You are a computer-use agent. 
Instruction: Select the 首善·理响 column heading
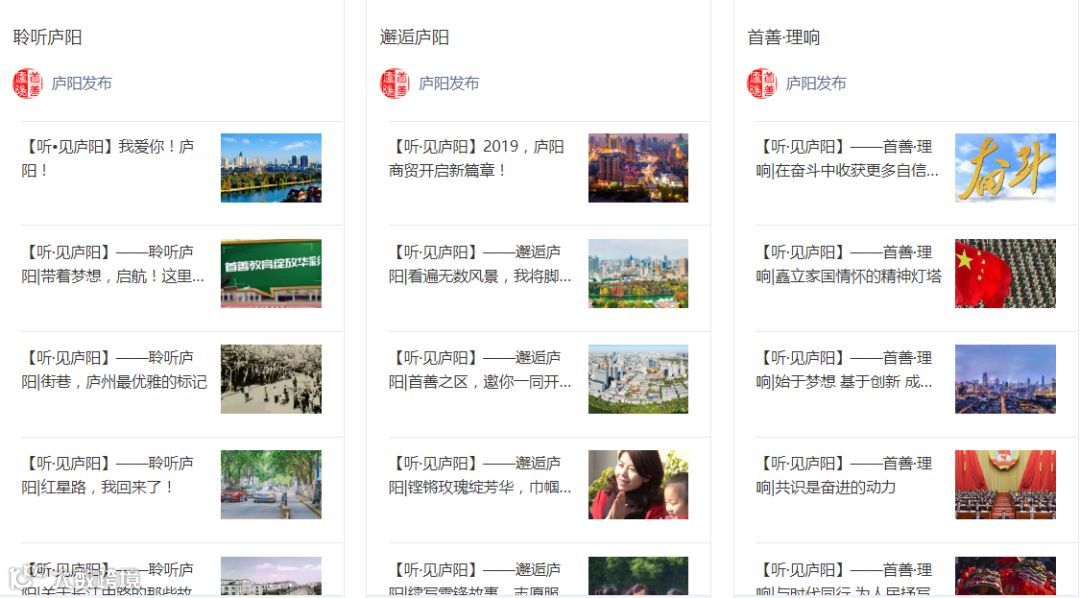pos(783,37)
